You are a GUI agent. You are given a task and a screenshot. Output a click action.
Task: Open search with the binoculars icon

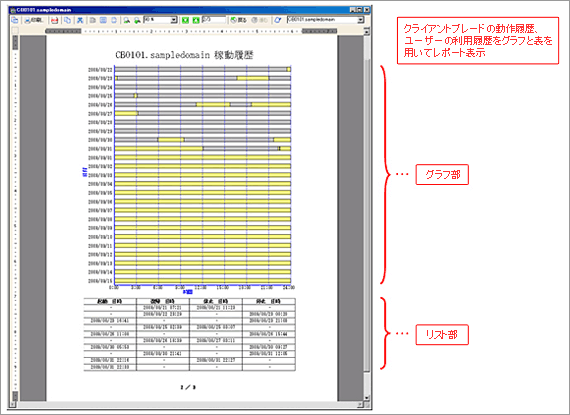[80, 20]
